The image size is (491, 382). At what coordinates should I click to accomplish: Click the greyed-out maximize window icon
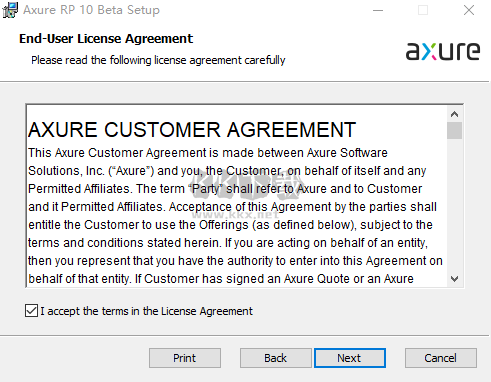point(423,10)
